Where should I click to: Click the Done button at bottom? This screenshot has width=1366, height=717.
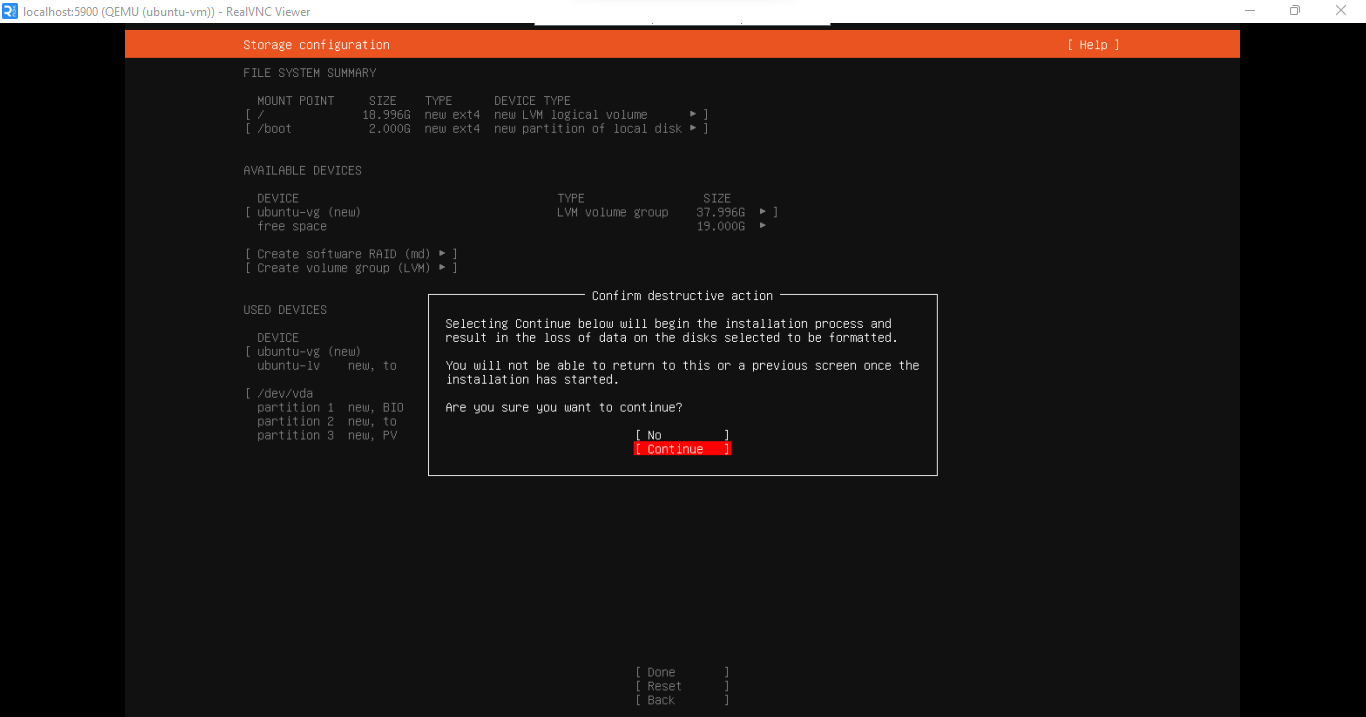(x=682, y=672)
